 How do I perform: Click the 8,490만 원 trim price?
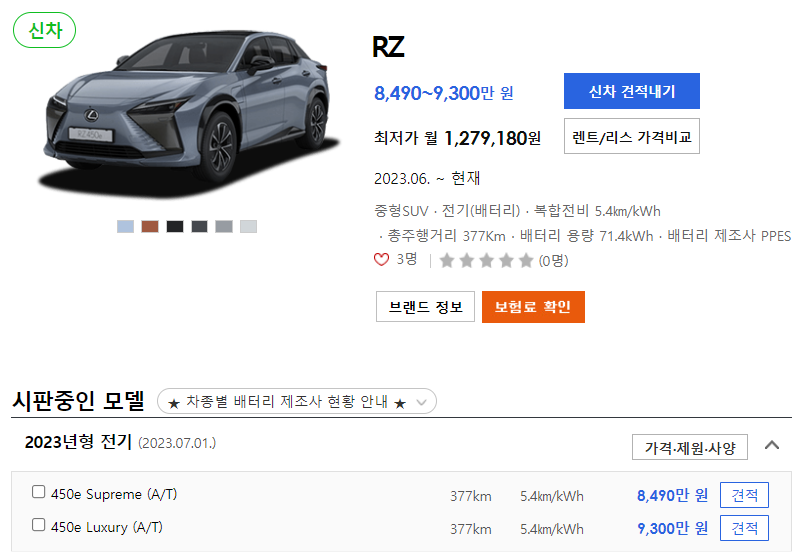(672, 495)
